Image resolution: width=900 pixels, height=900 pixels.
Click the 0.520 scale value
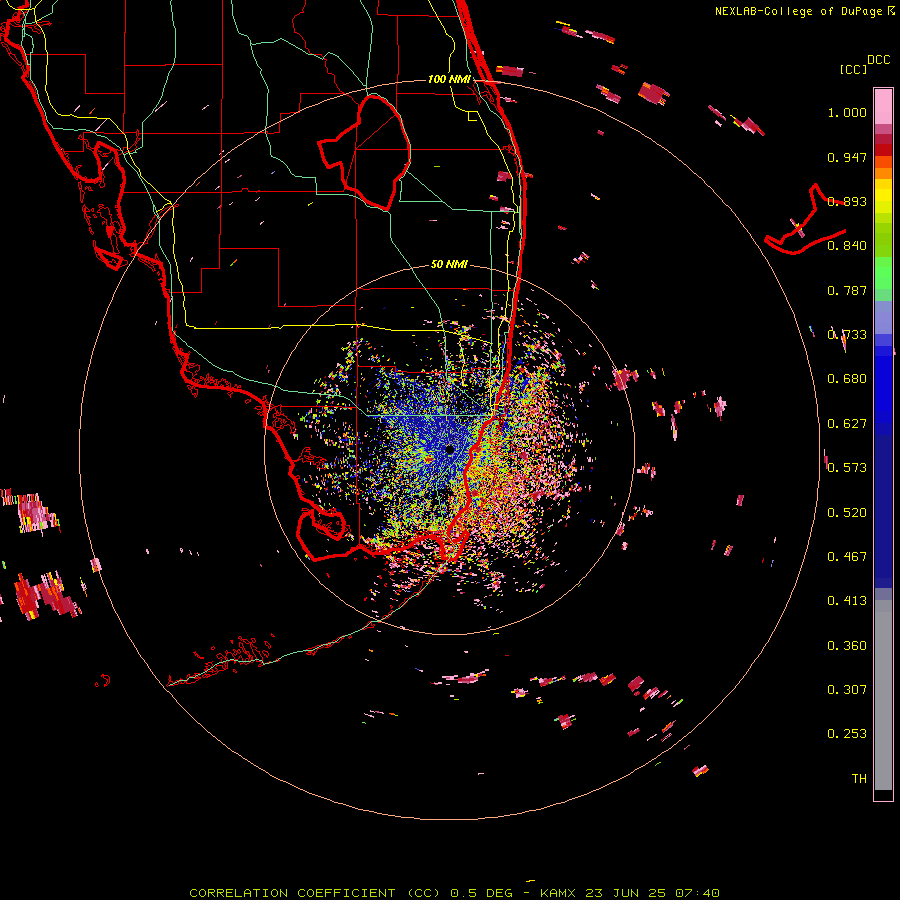click(847, 513)
